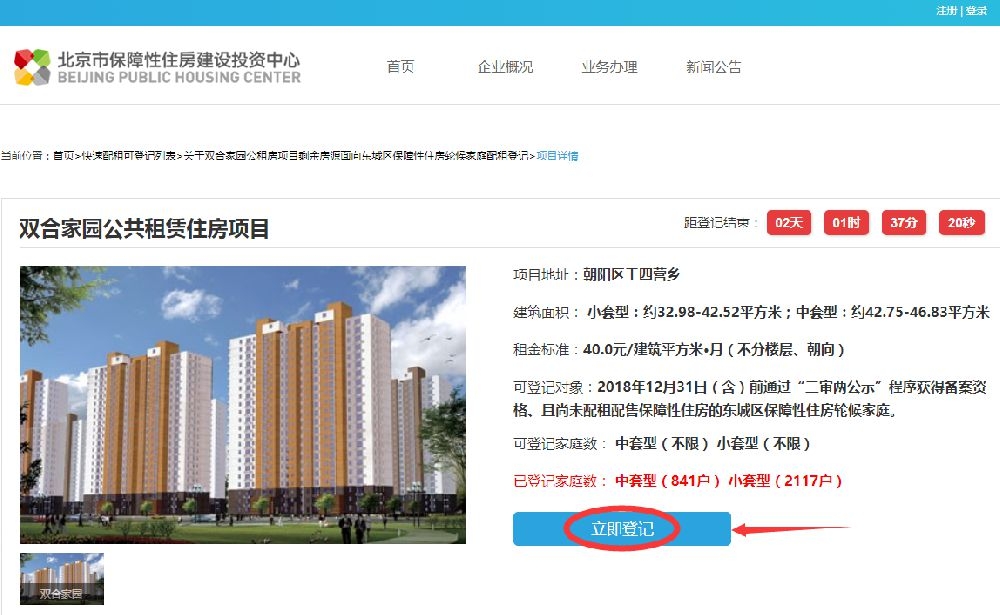Image resolution: width=1000 pixels, height=615 pixels.
Task: Click the 立即登记 register button
Action: [x=622, y=529]
